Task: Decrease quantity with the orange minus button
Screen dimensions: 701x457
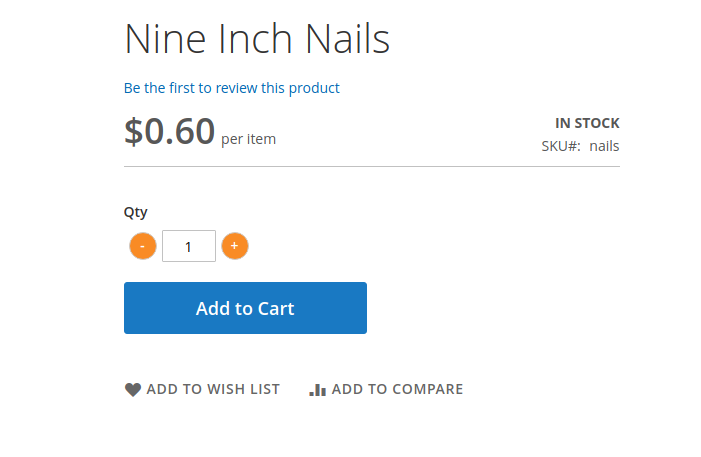Action: [143, 246]
